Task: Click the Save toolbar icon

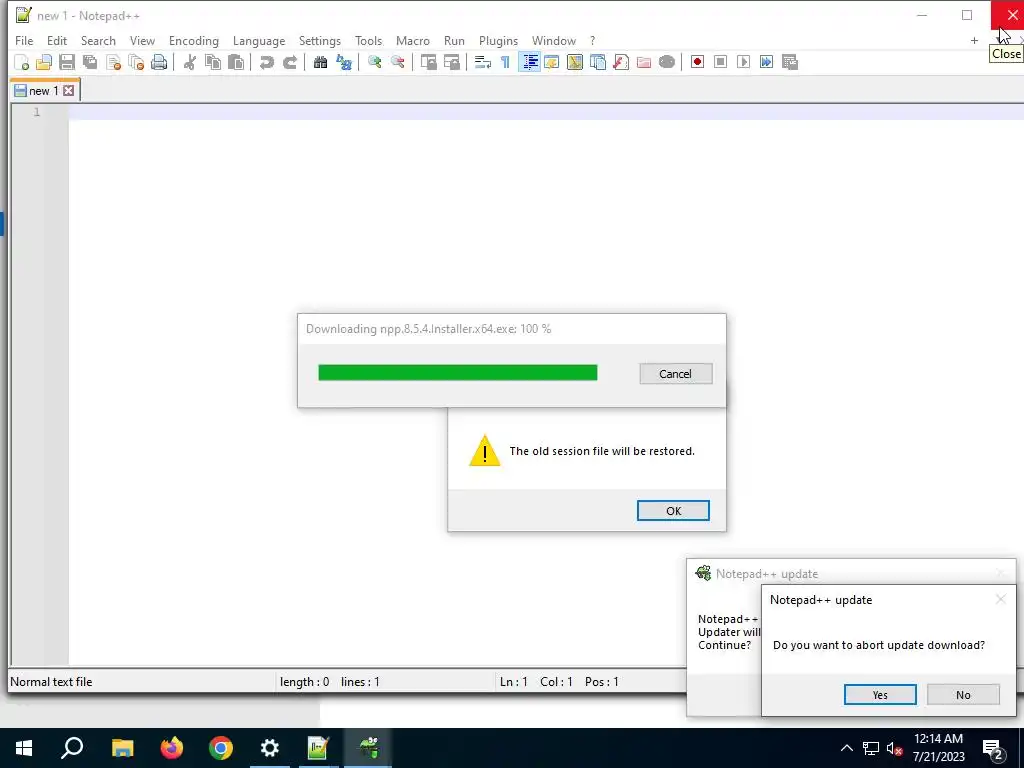Action: (x=67, y=62)
